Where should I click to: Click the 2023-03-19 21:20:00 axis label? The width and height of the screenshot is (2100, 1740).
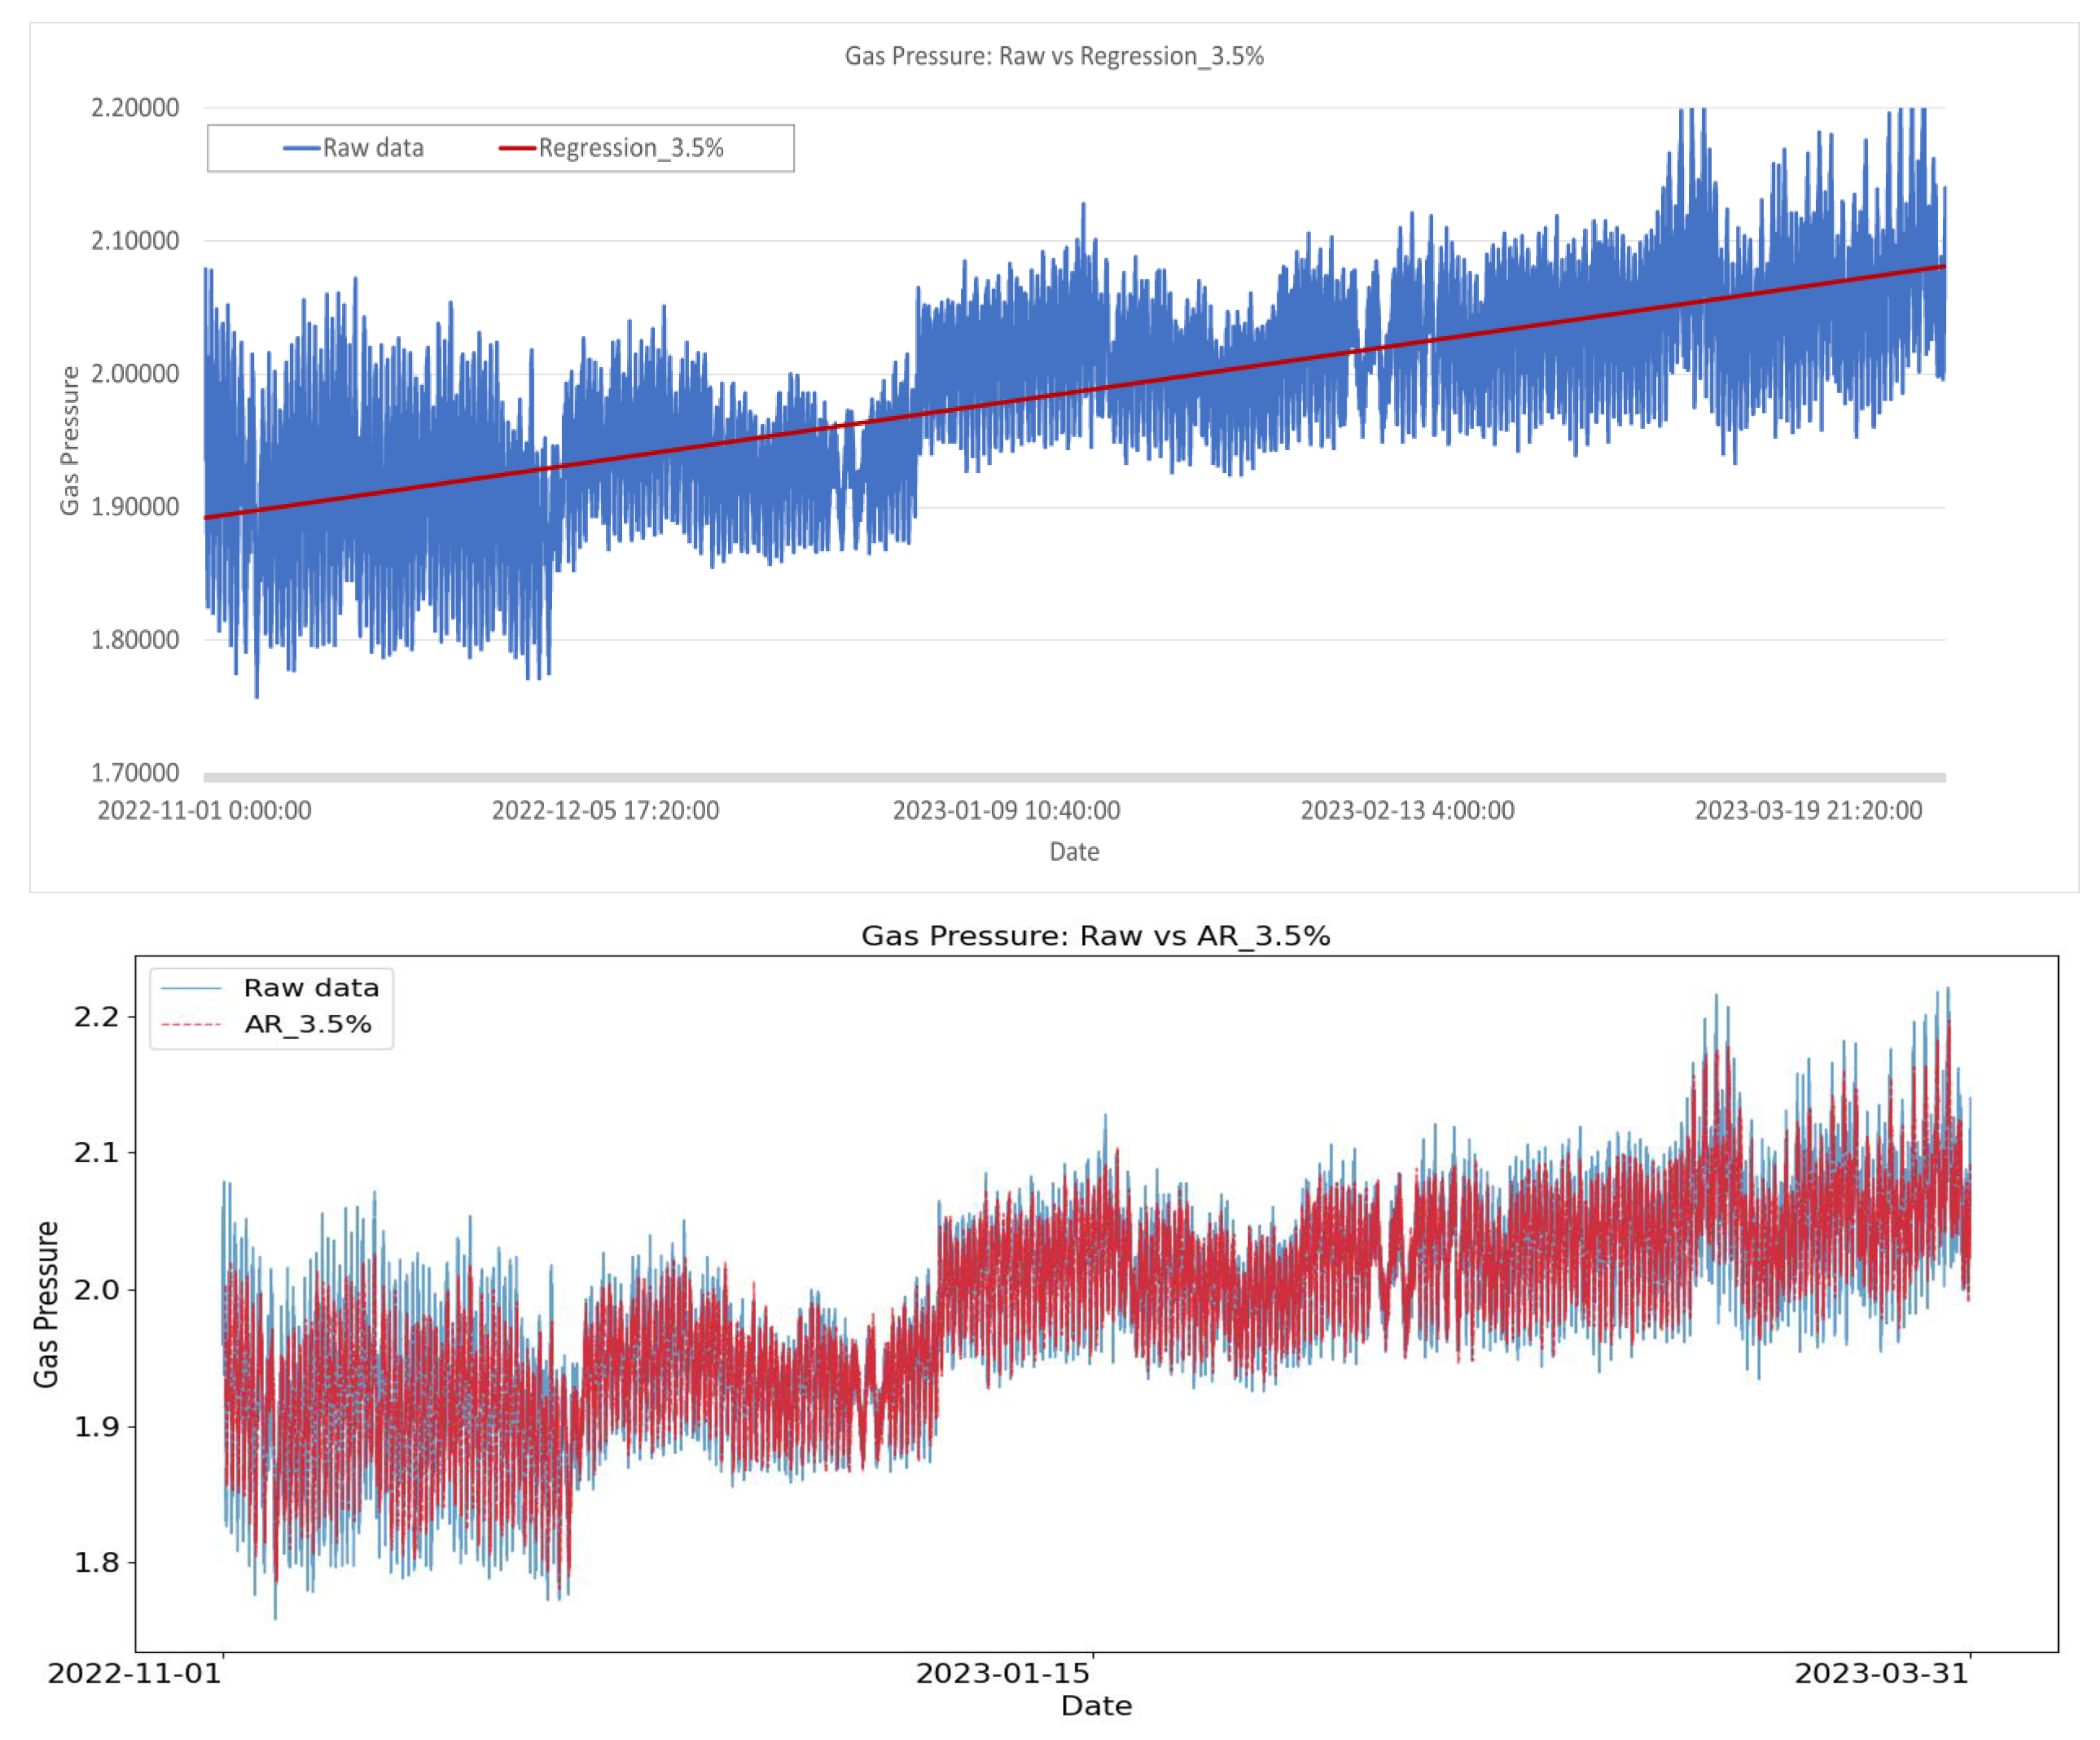point(1808,810)
